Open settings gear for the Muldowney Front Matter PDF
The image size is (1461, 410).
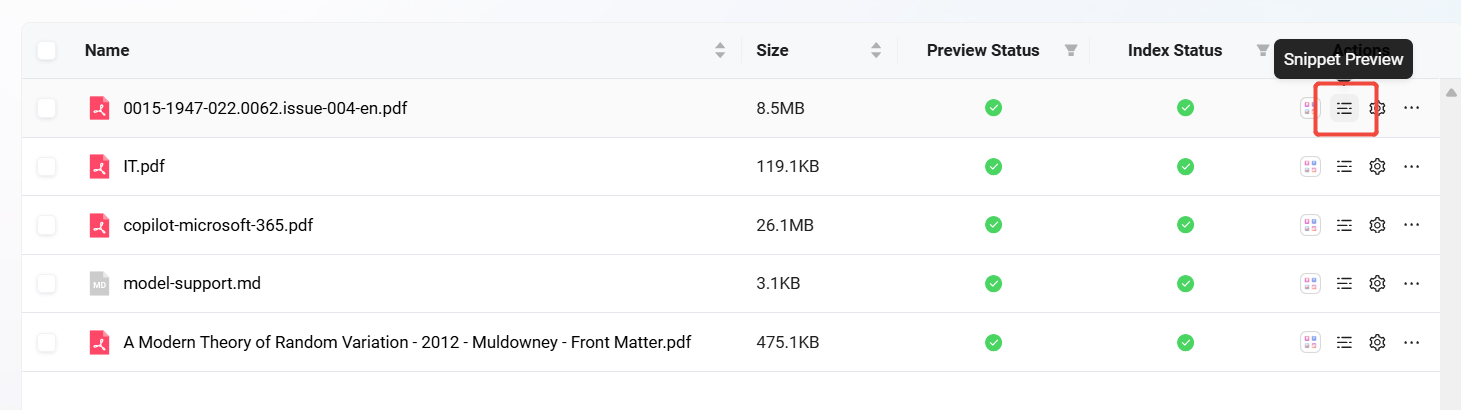[x=1377, y=343]
